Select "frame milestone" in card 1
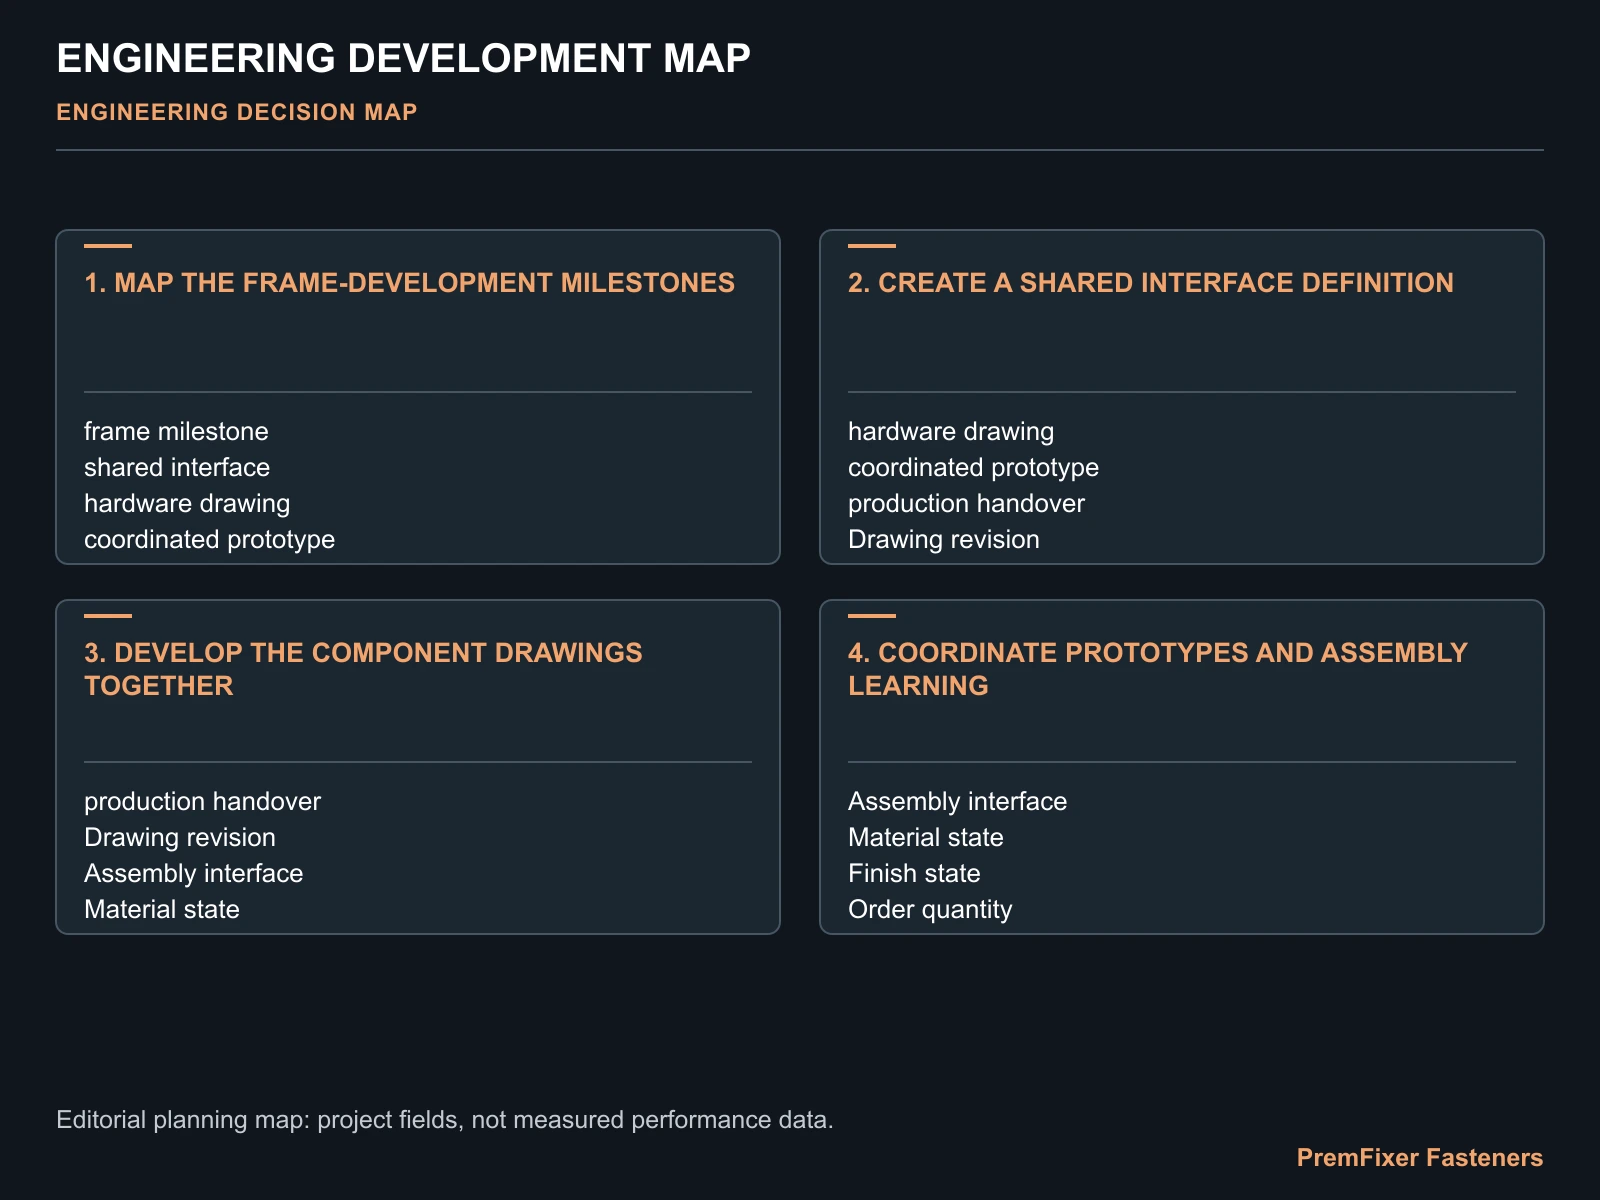 coord(176,431)
